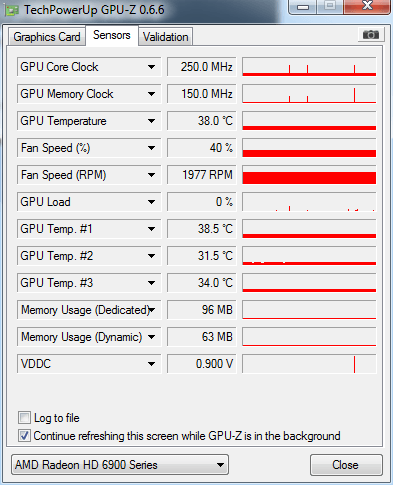Screen dimensions: 393x485
Task: Click the GPU-Z app icon in title bar
Action: pos(12,10)
